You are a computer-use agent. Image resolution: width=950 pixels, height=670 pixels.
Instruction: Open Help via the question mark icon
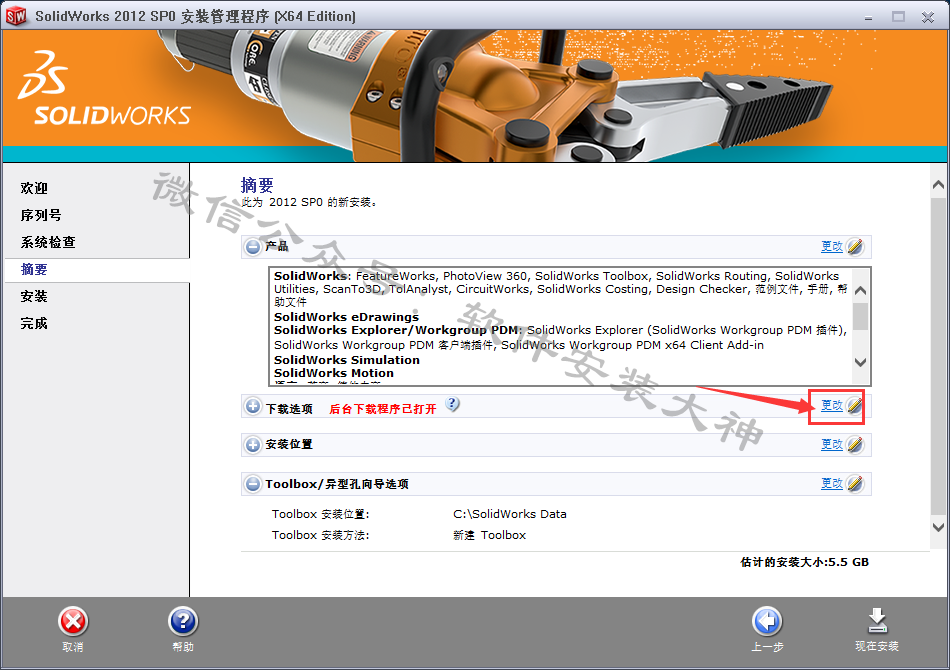pyautogui.click(x=183, y=622)
